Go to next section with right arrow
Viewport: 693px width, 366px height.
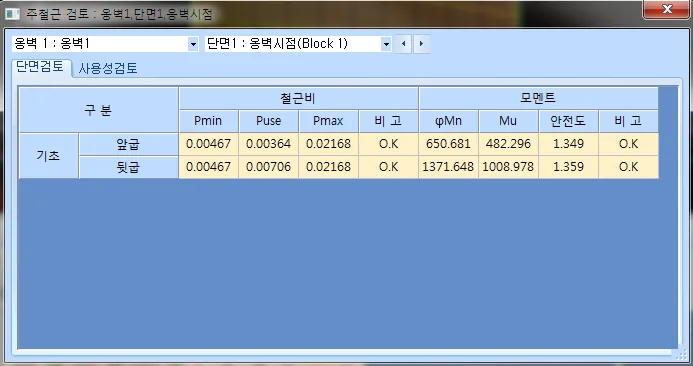click(421, 44)
